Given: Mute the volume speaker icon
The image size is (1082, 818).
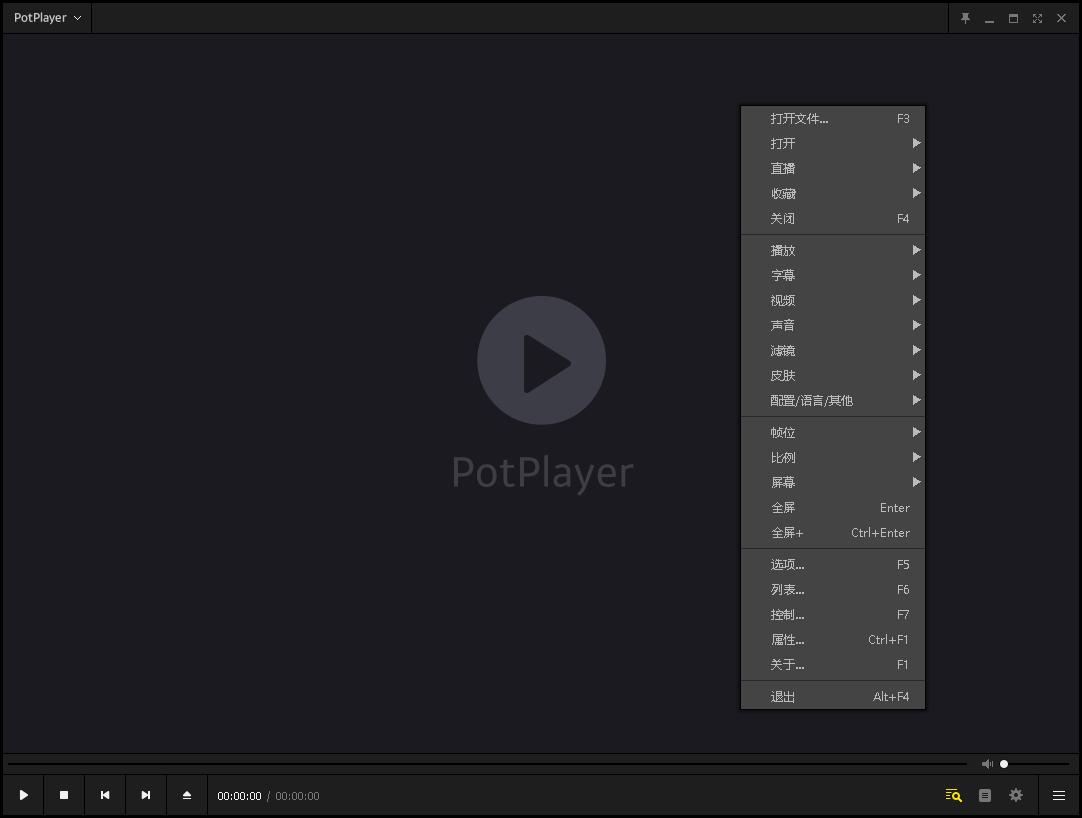Looking at the screenshot, I should [987, 763].
